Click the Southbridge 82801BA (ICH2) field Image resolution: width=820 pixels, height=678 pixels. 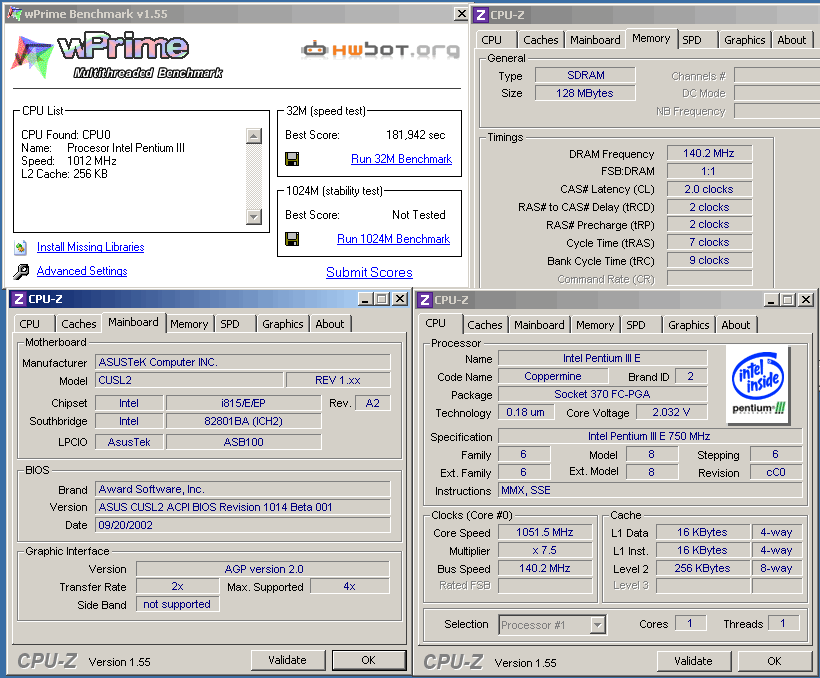[x=244, y=421]
